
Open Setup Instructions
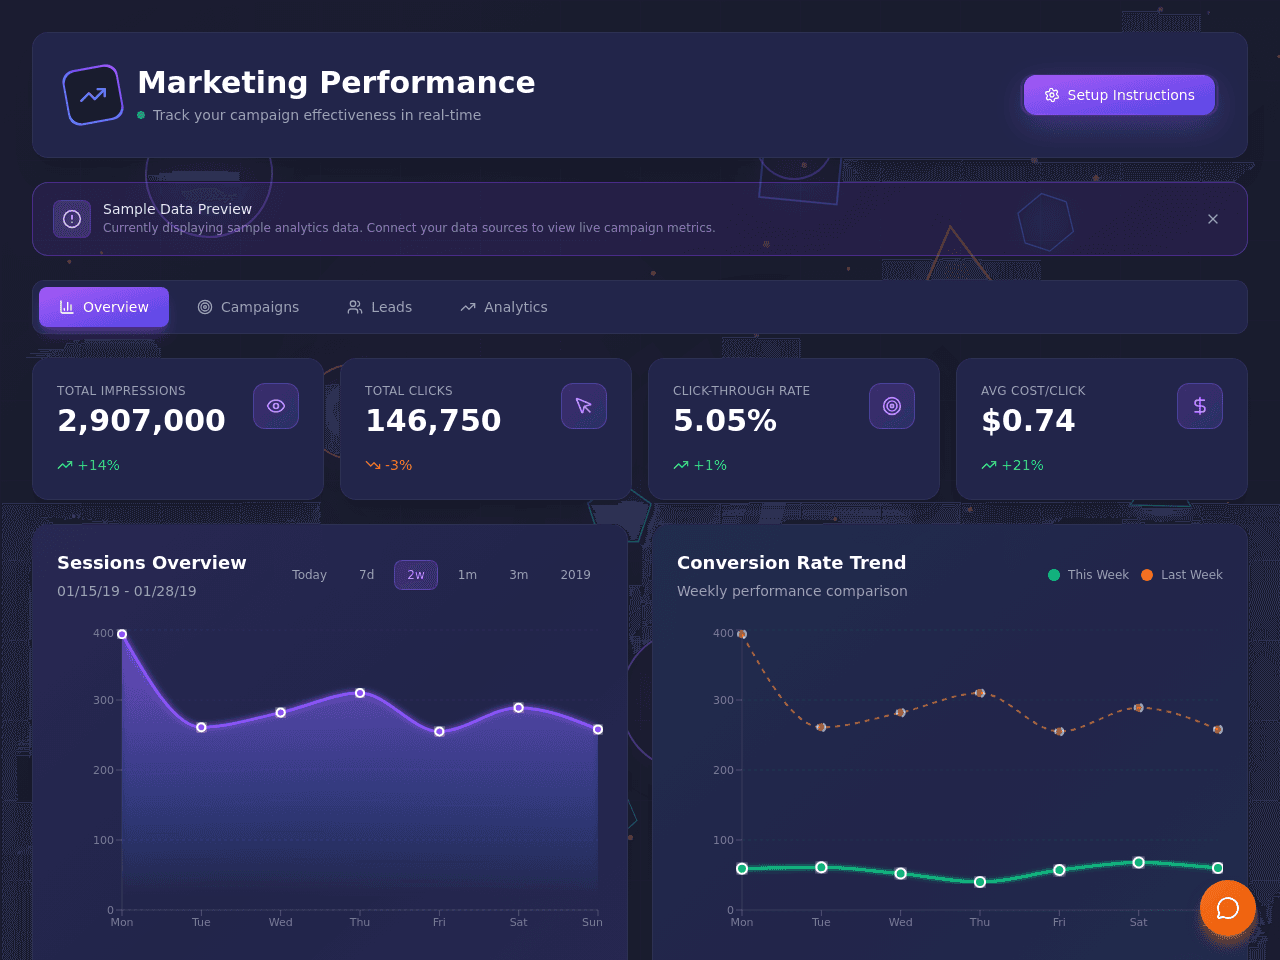[x=1119, y=95]
